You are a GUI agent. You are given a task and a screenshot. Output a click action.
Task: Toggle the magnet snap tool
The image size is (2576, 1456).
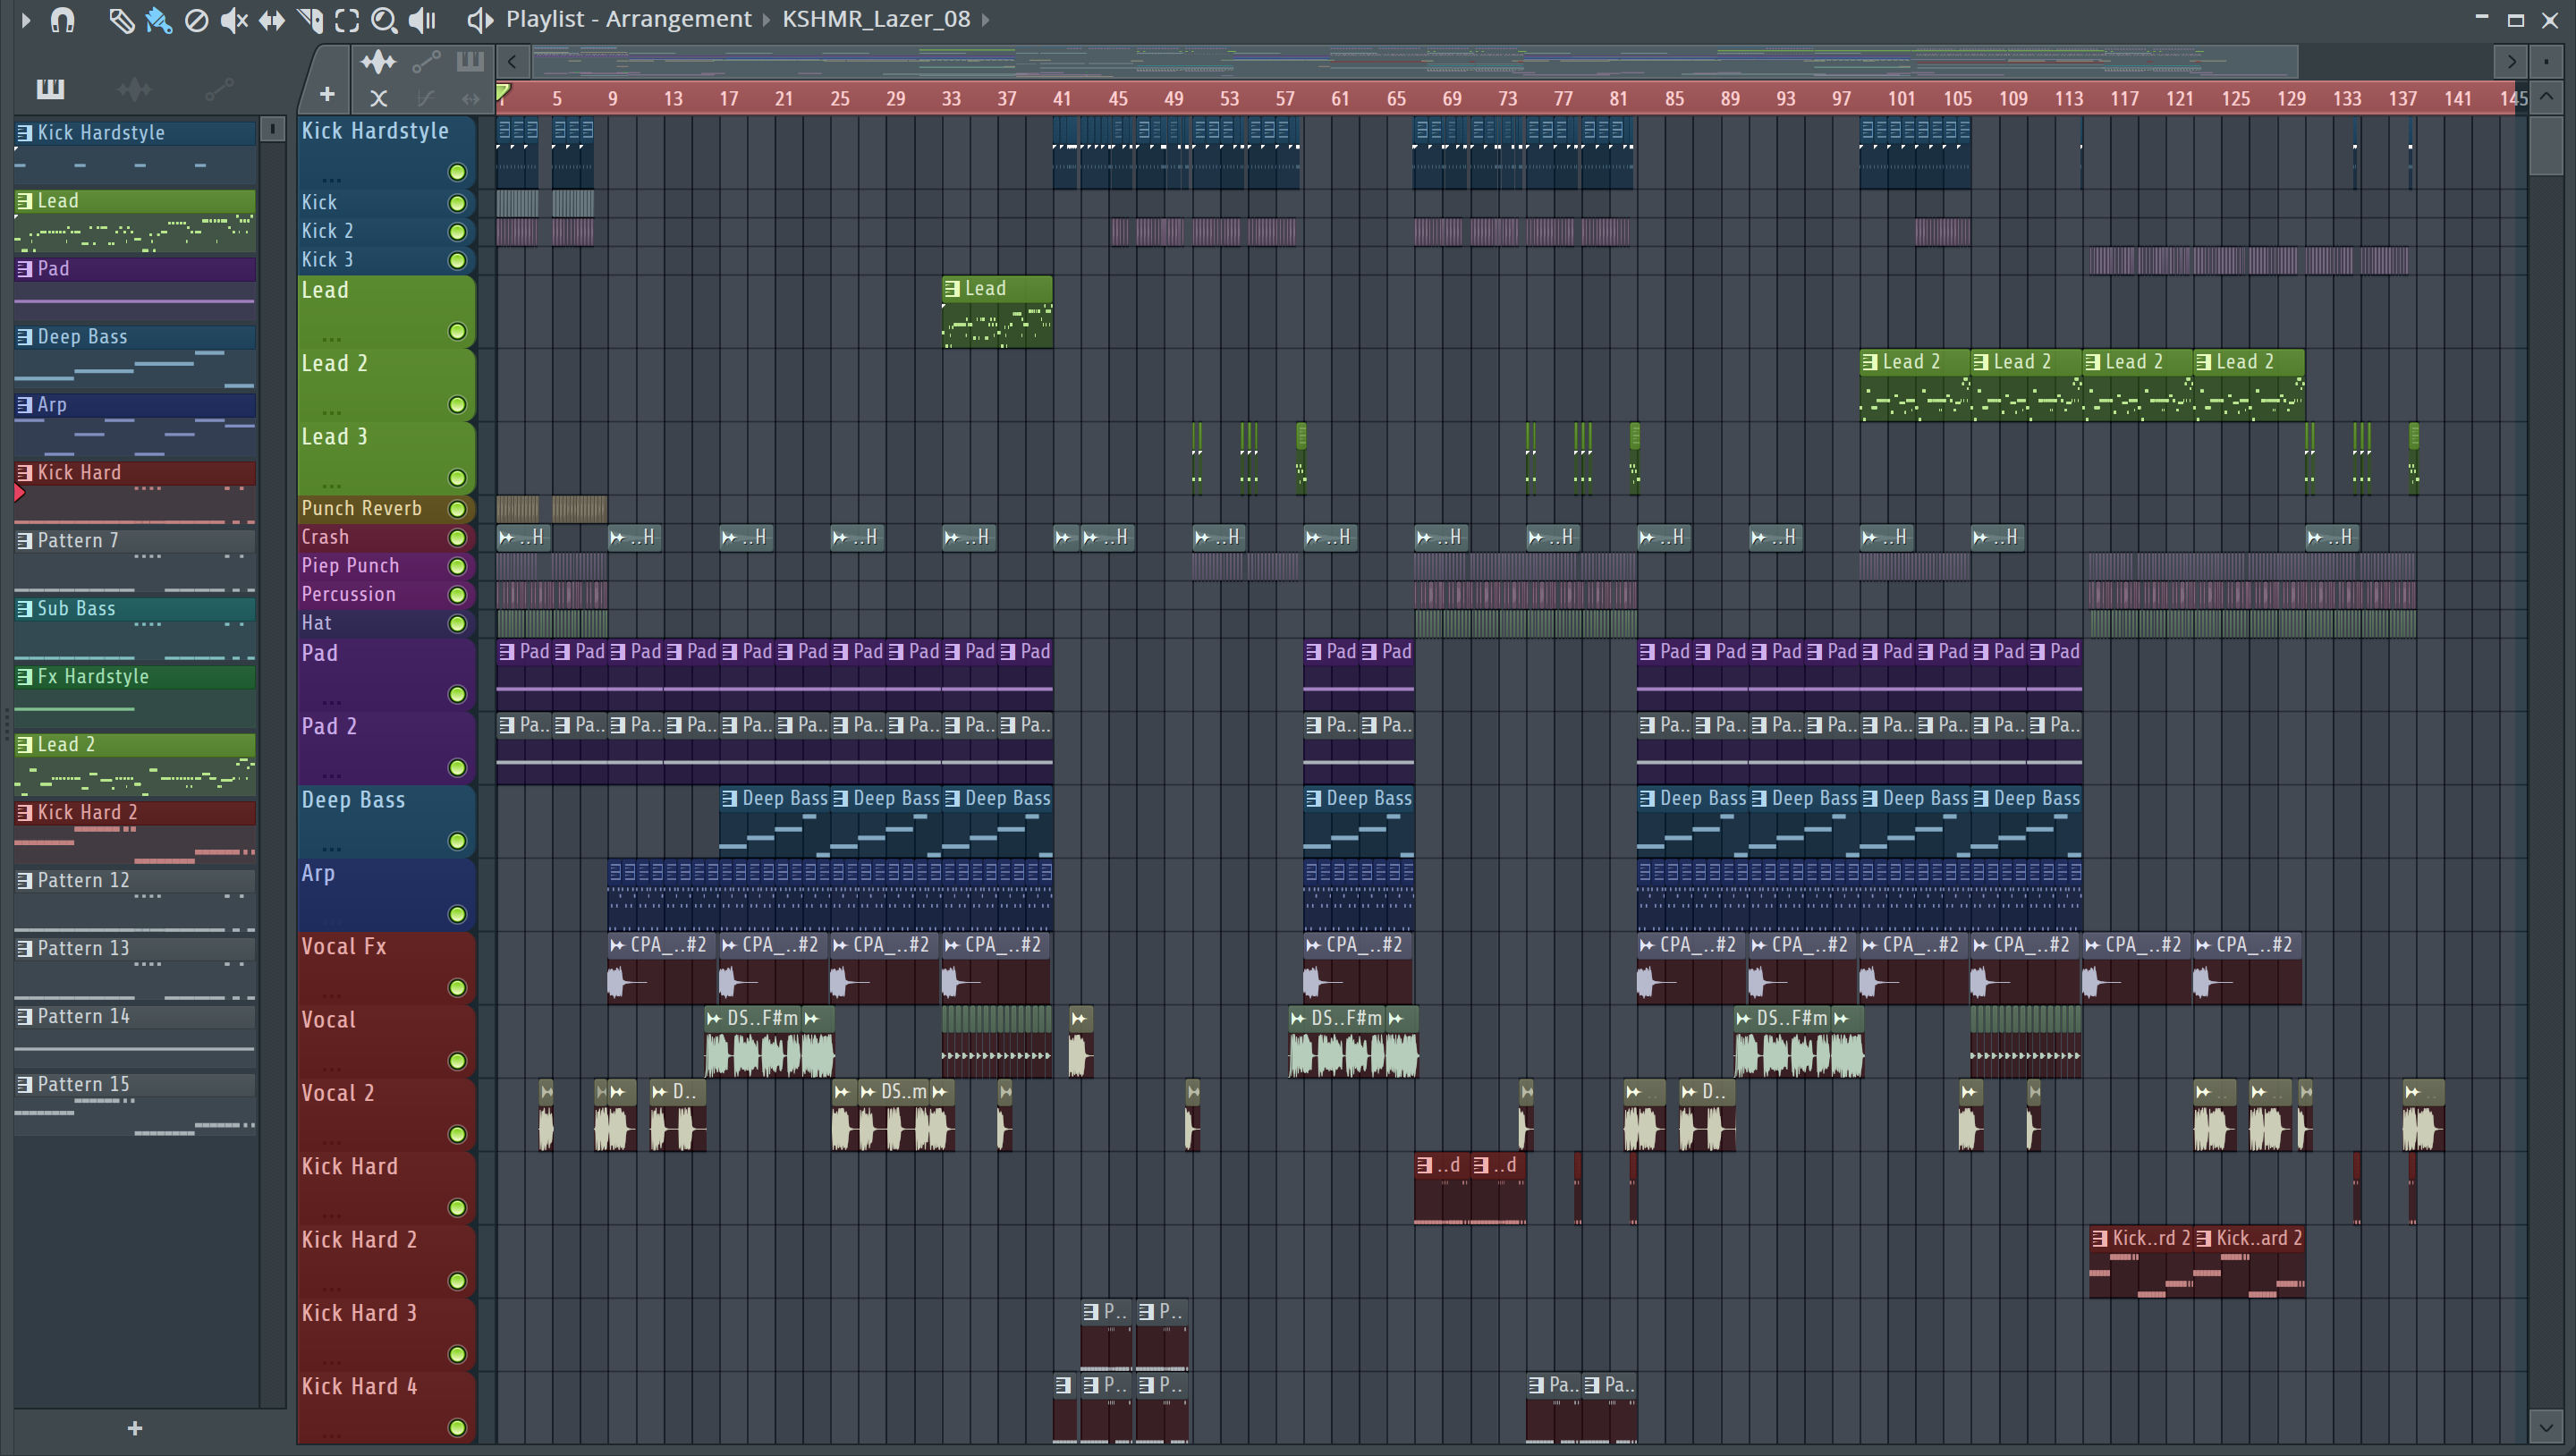click(x=63, y=20)
